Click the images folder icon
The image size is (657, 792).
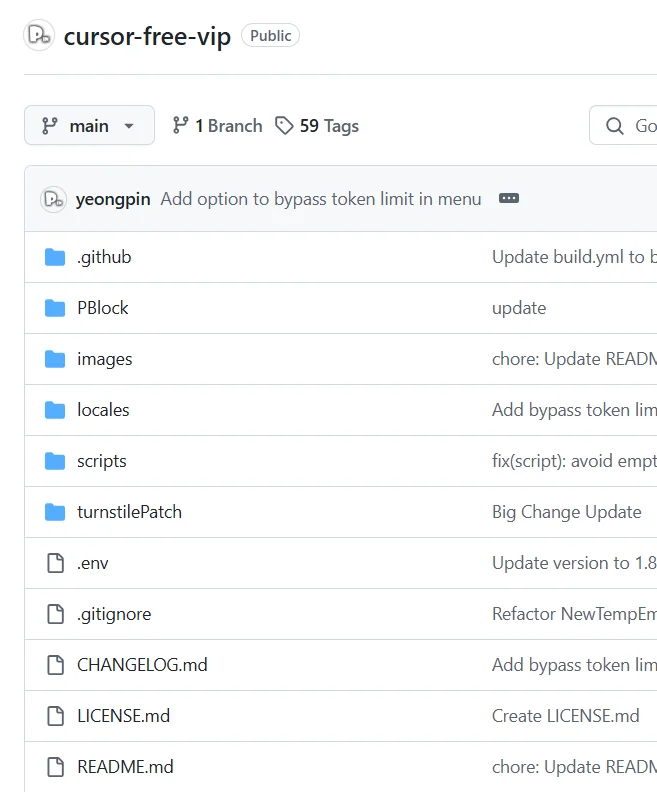tap(55, 359)
